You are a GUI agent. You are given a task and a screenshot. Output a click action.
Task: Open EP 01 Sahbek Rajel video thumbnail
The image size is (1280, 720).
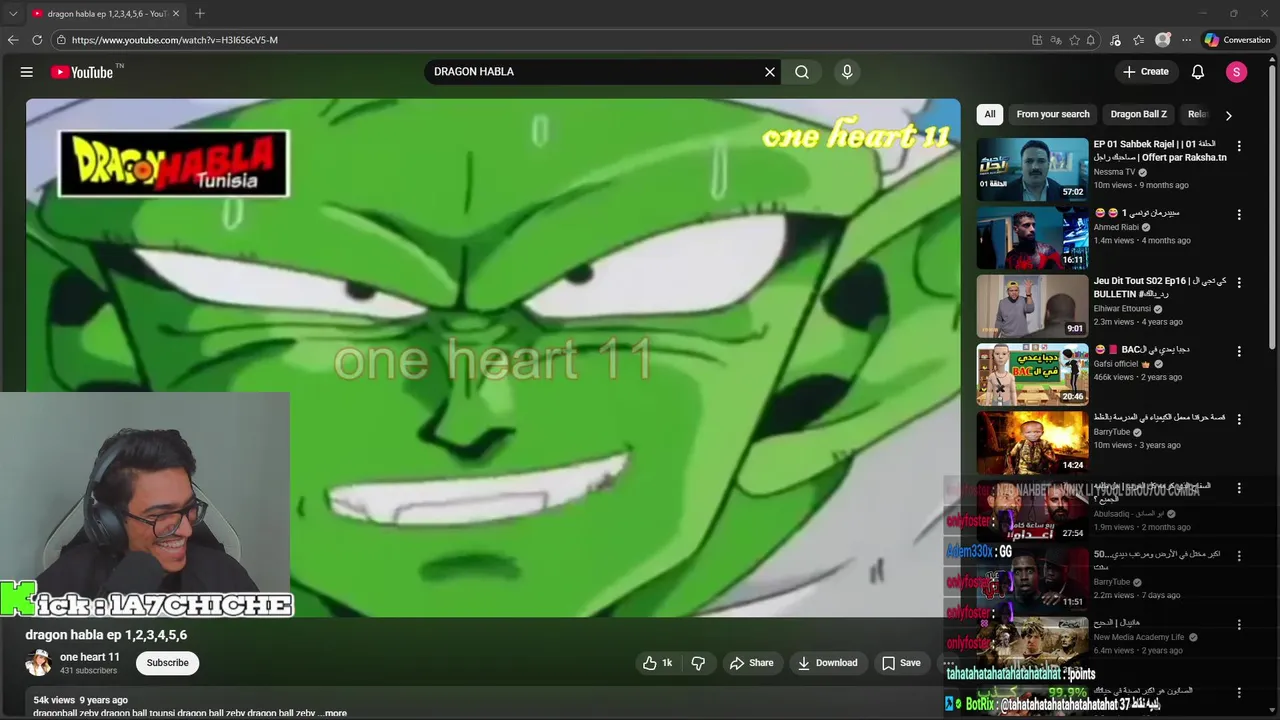pyautogui.click(x=1032, y=169)
